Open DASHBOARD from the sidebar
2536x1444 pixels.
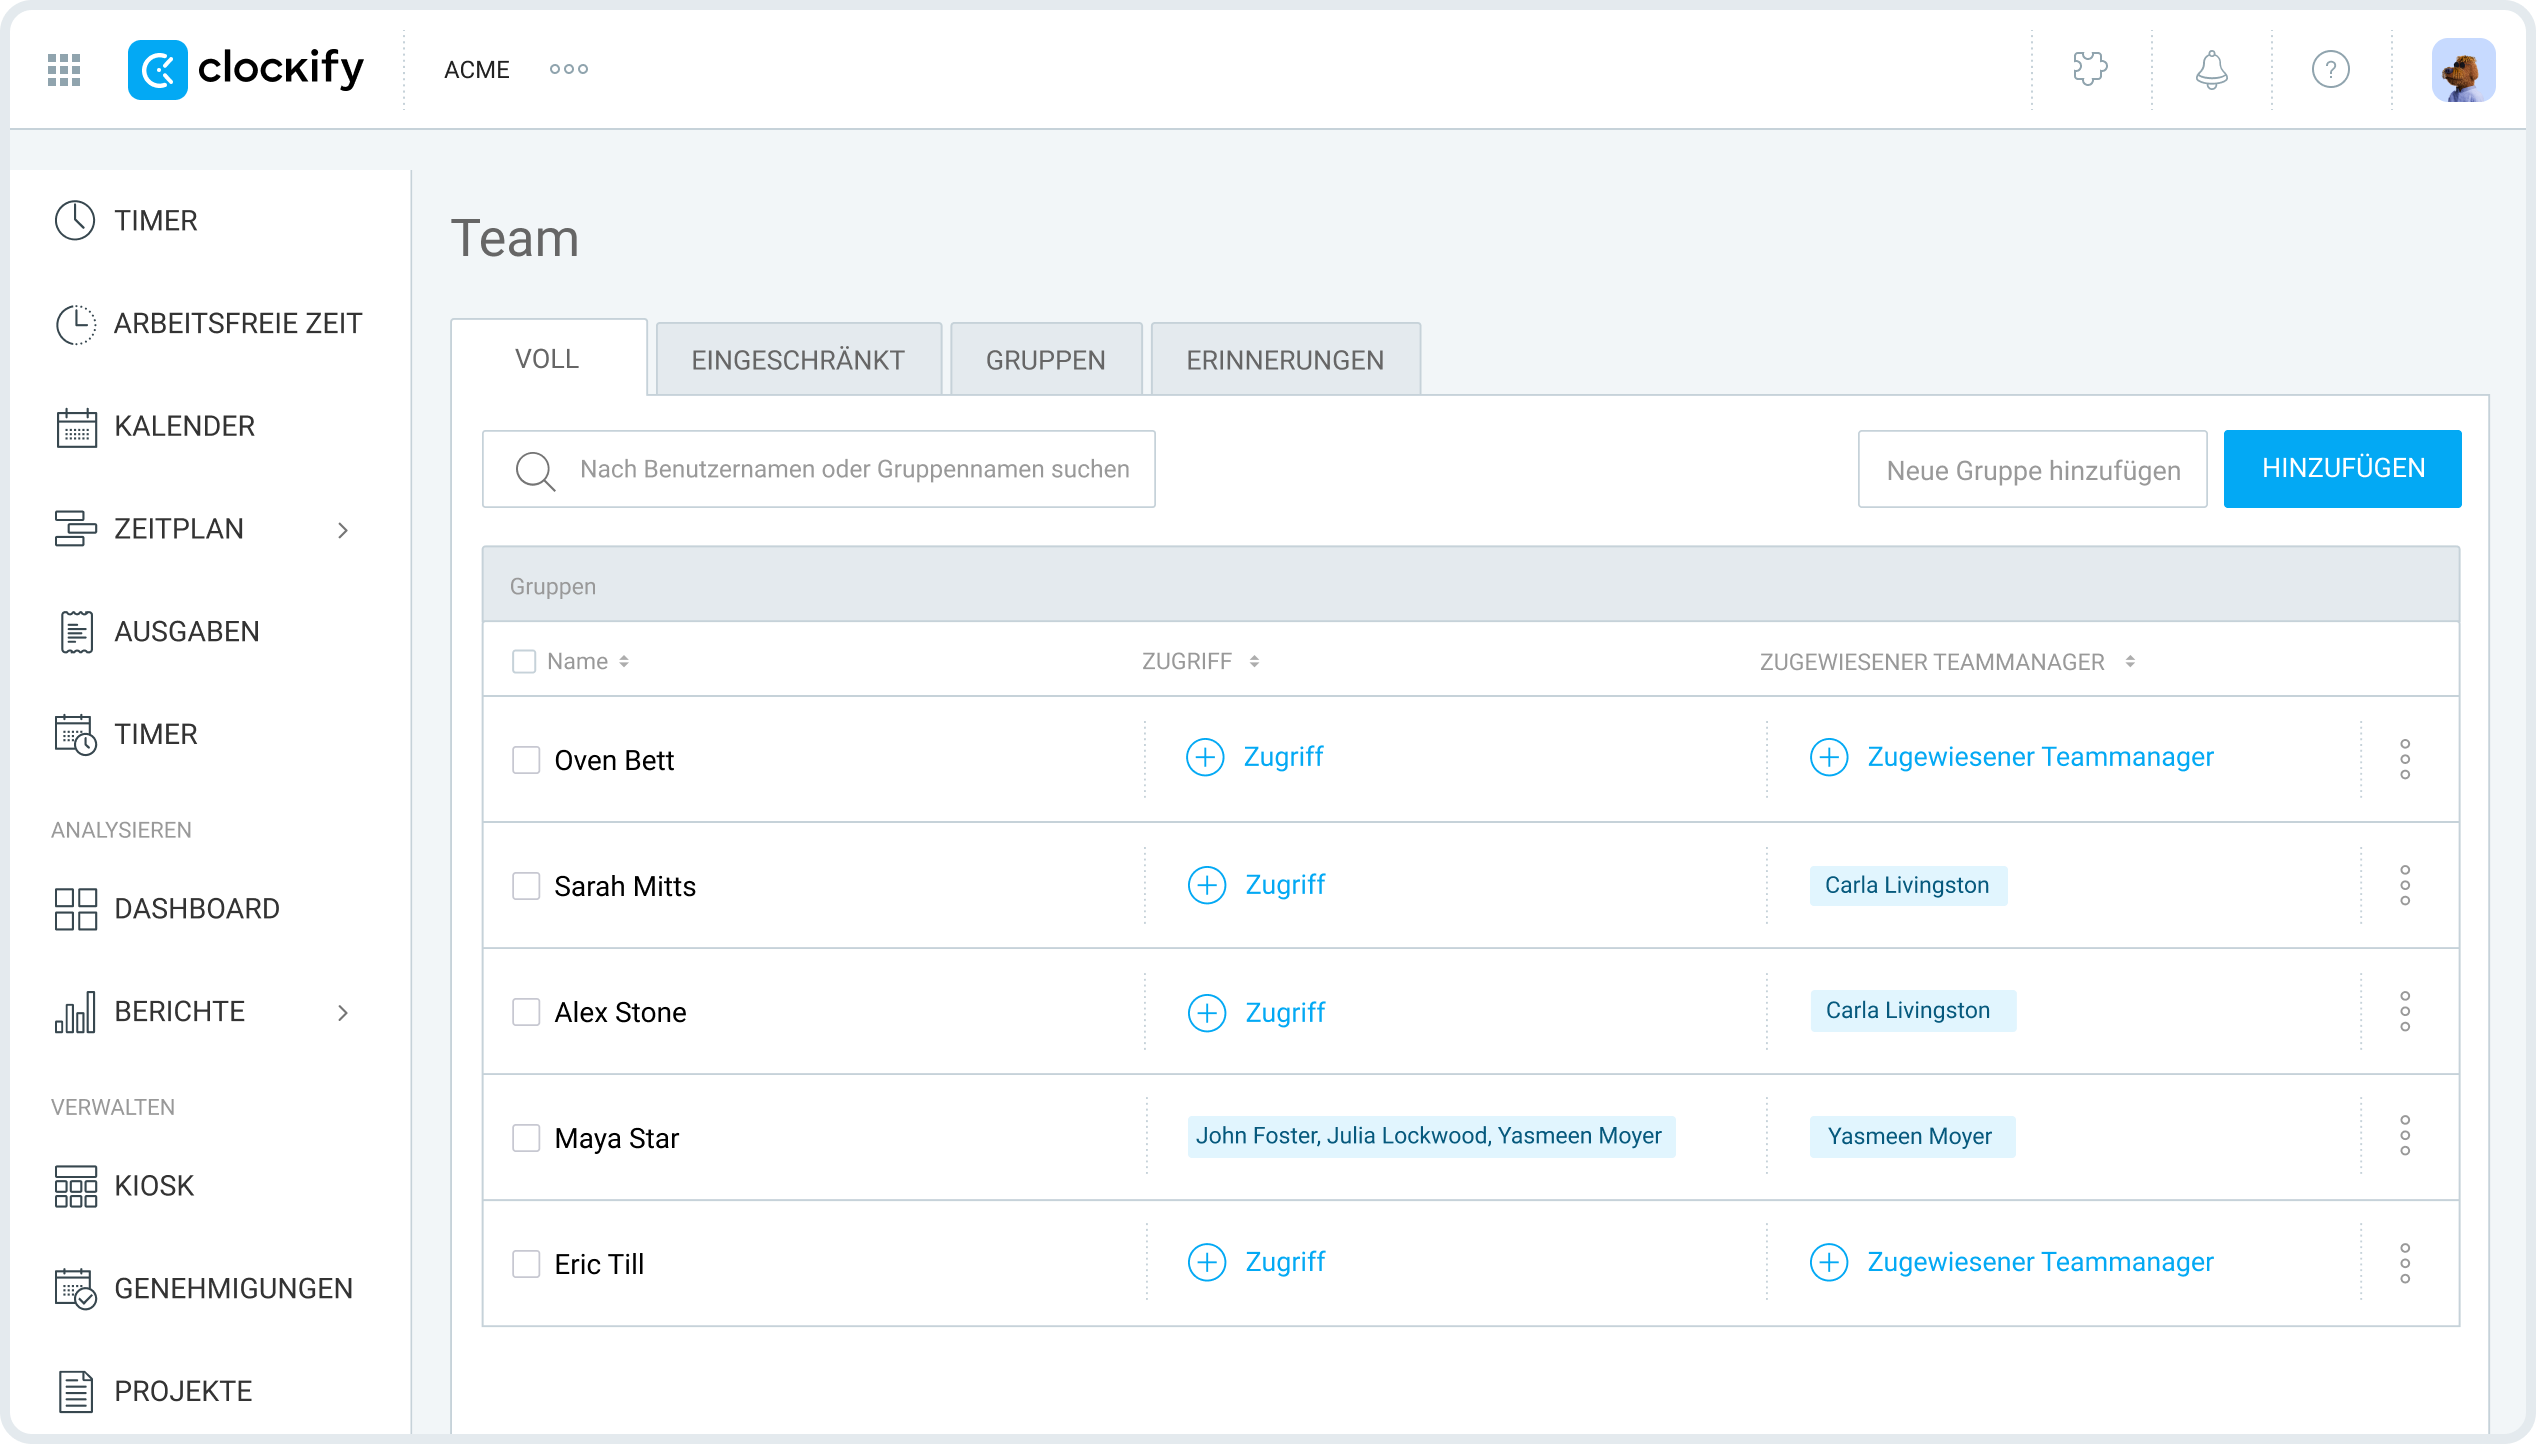[x=197, y=908]
